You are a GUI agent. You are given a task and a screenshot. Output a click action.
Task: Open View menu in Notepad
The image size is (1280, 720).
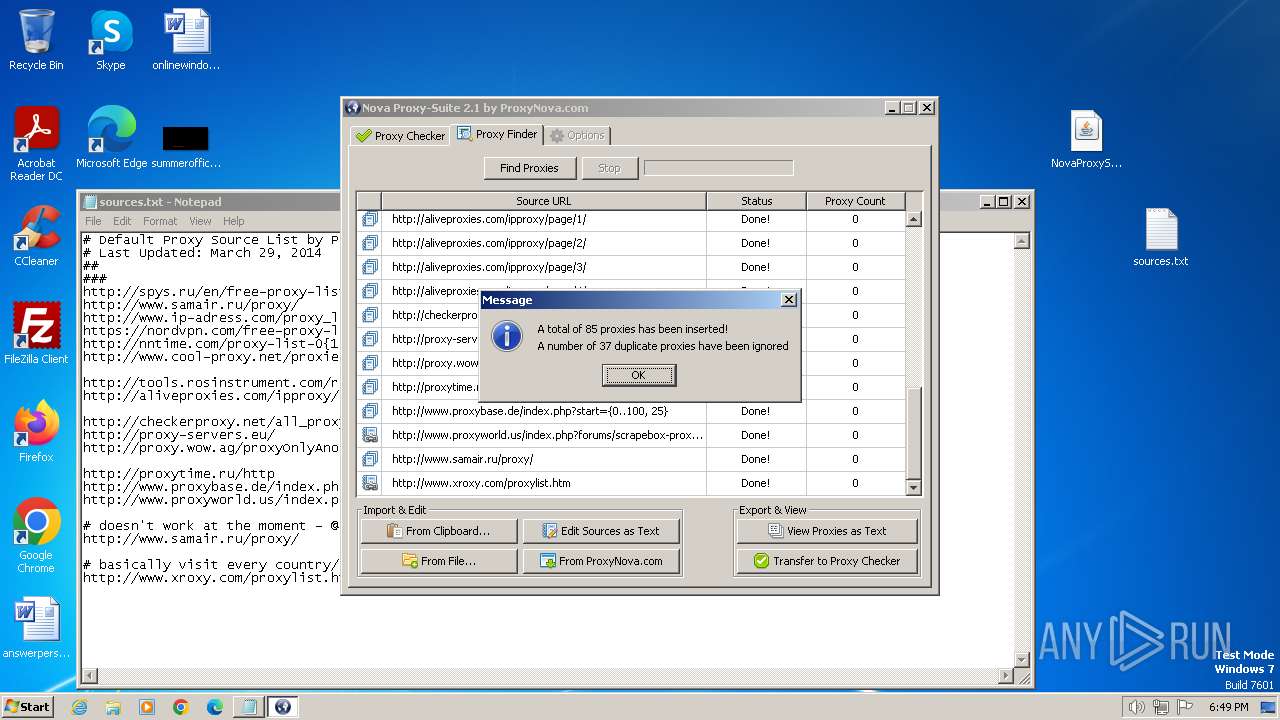200,221
